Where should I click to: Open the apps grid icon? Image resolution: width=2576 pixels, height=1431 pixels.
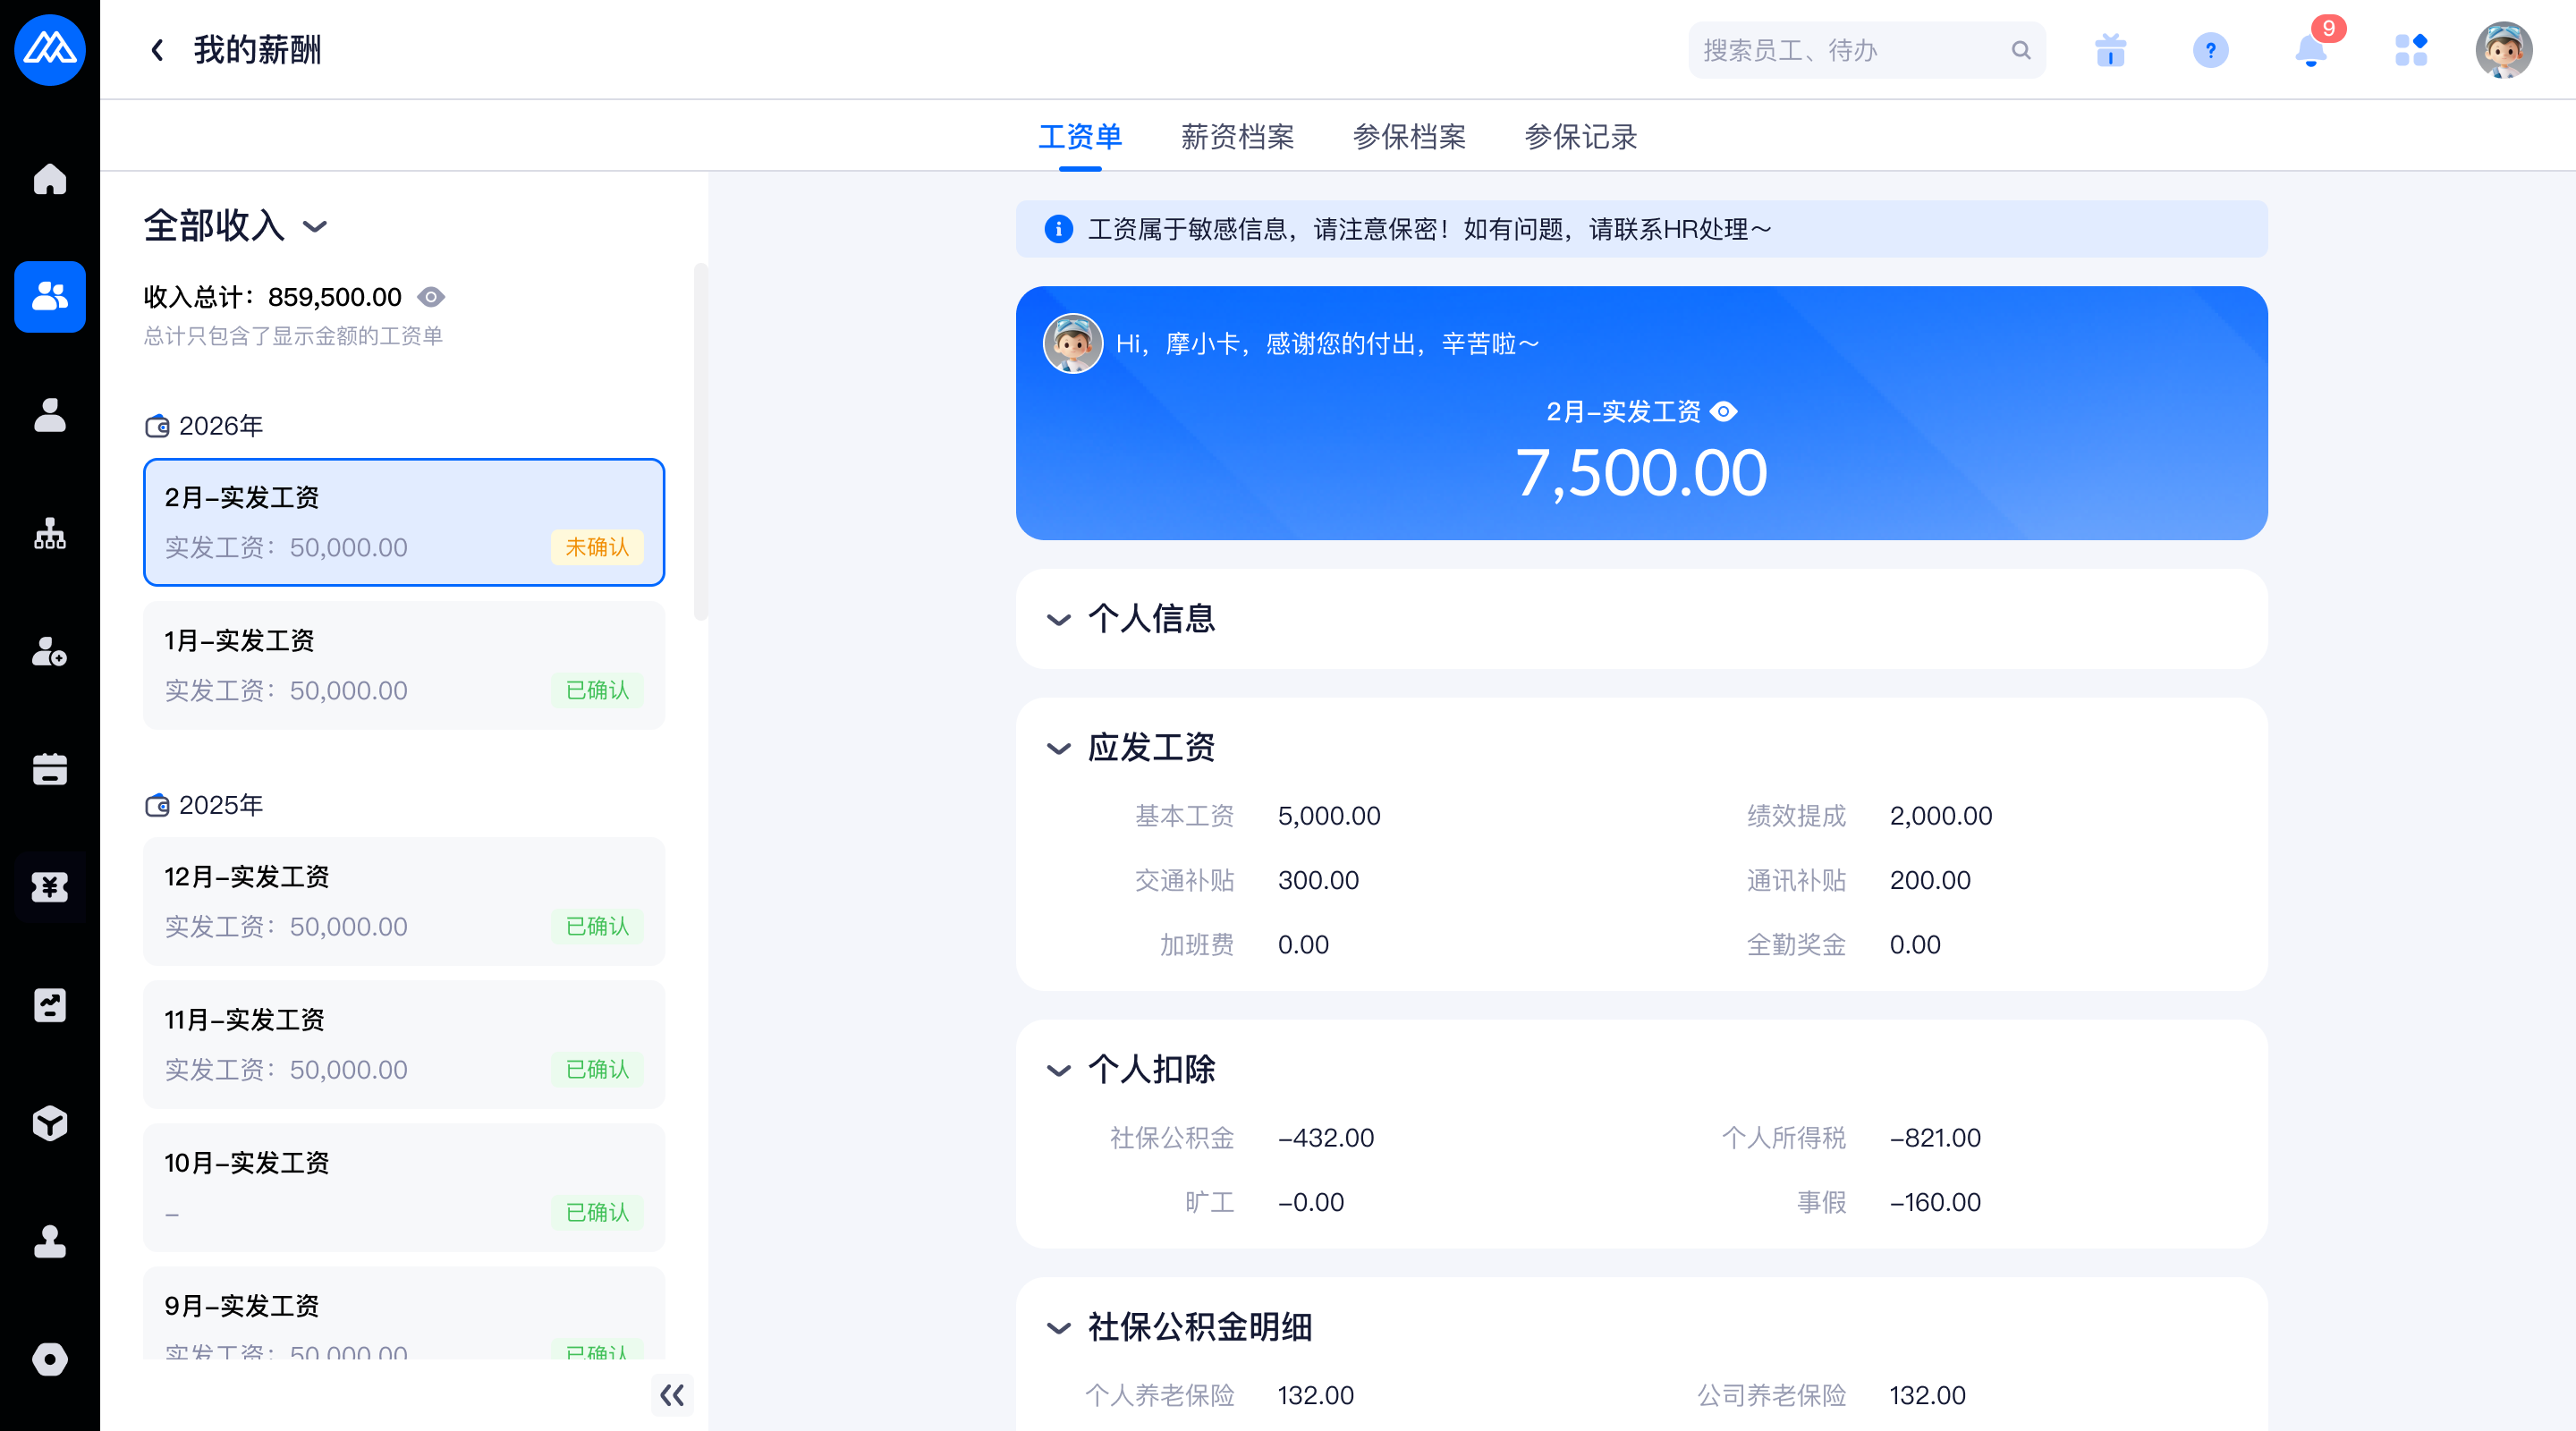pos(2411,50)
